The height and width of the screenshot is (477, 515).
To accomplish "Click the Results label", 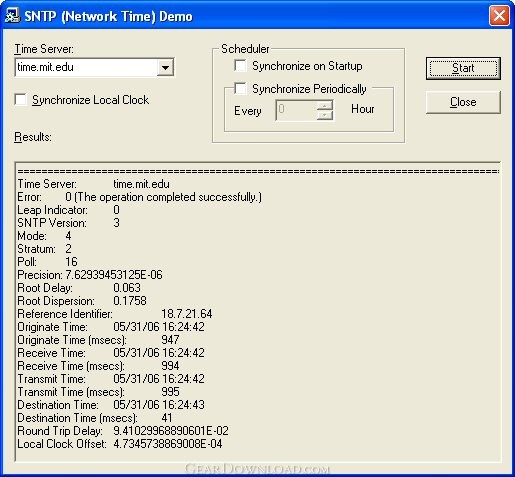I will pyautogui.click(x=33, y=137).
